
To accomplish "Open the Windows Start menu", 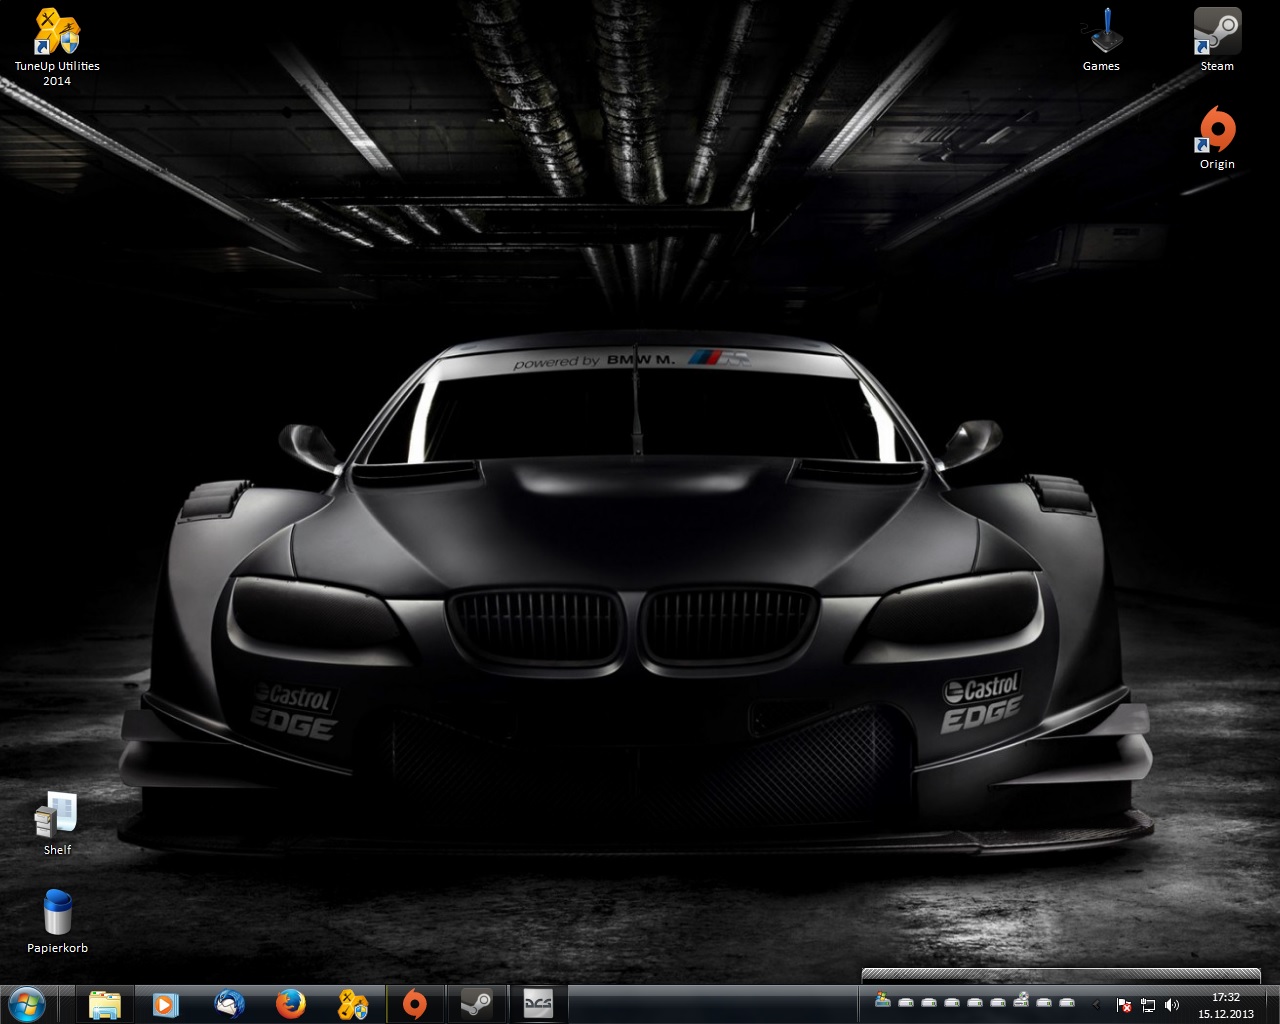I will tap(26, 1003).
